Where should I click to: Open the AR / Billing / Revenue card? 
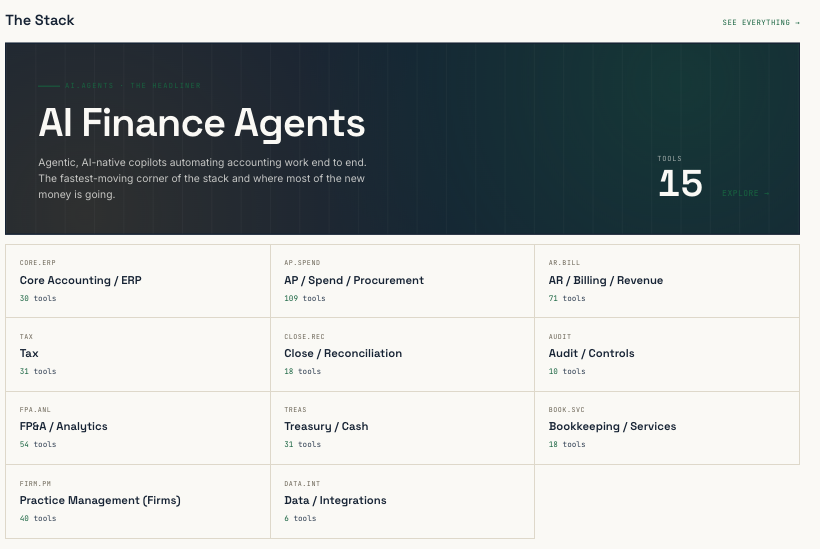click(667, 281)
